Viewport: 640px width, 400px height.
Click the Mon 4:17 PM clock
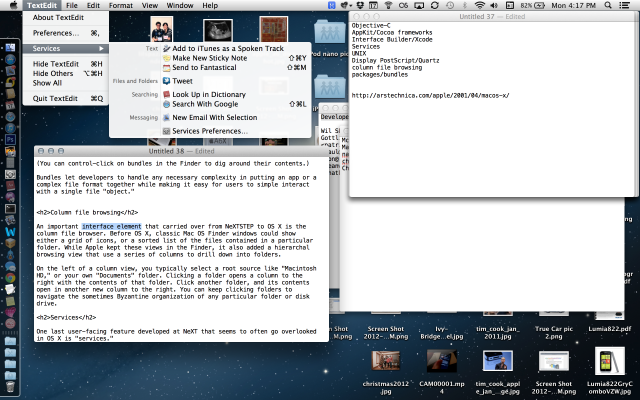[573, 5]
